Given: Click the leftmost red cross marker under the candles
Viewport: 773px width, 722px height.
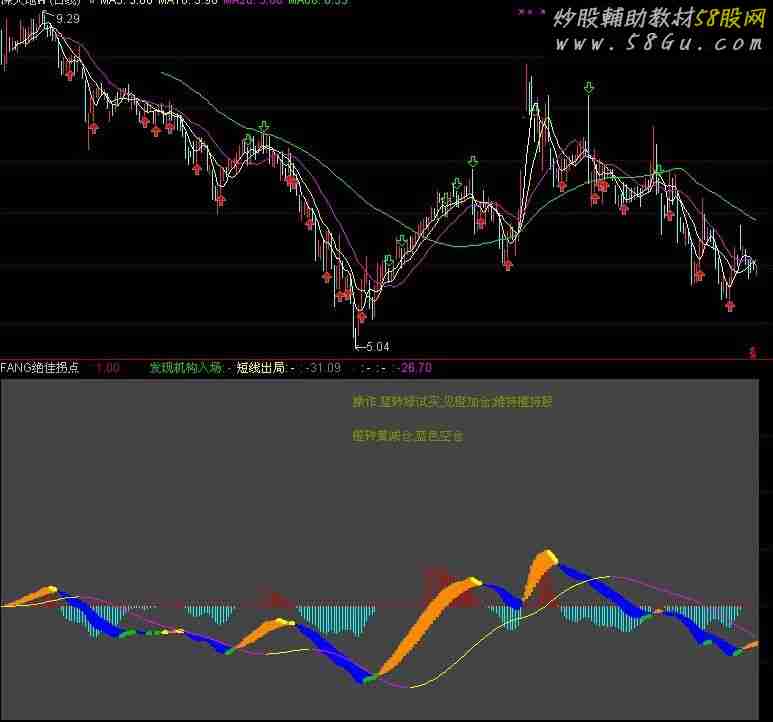Looking at the screenshot, I should point(68,70).
